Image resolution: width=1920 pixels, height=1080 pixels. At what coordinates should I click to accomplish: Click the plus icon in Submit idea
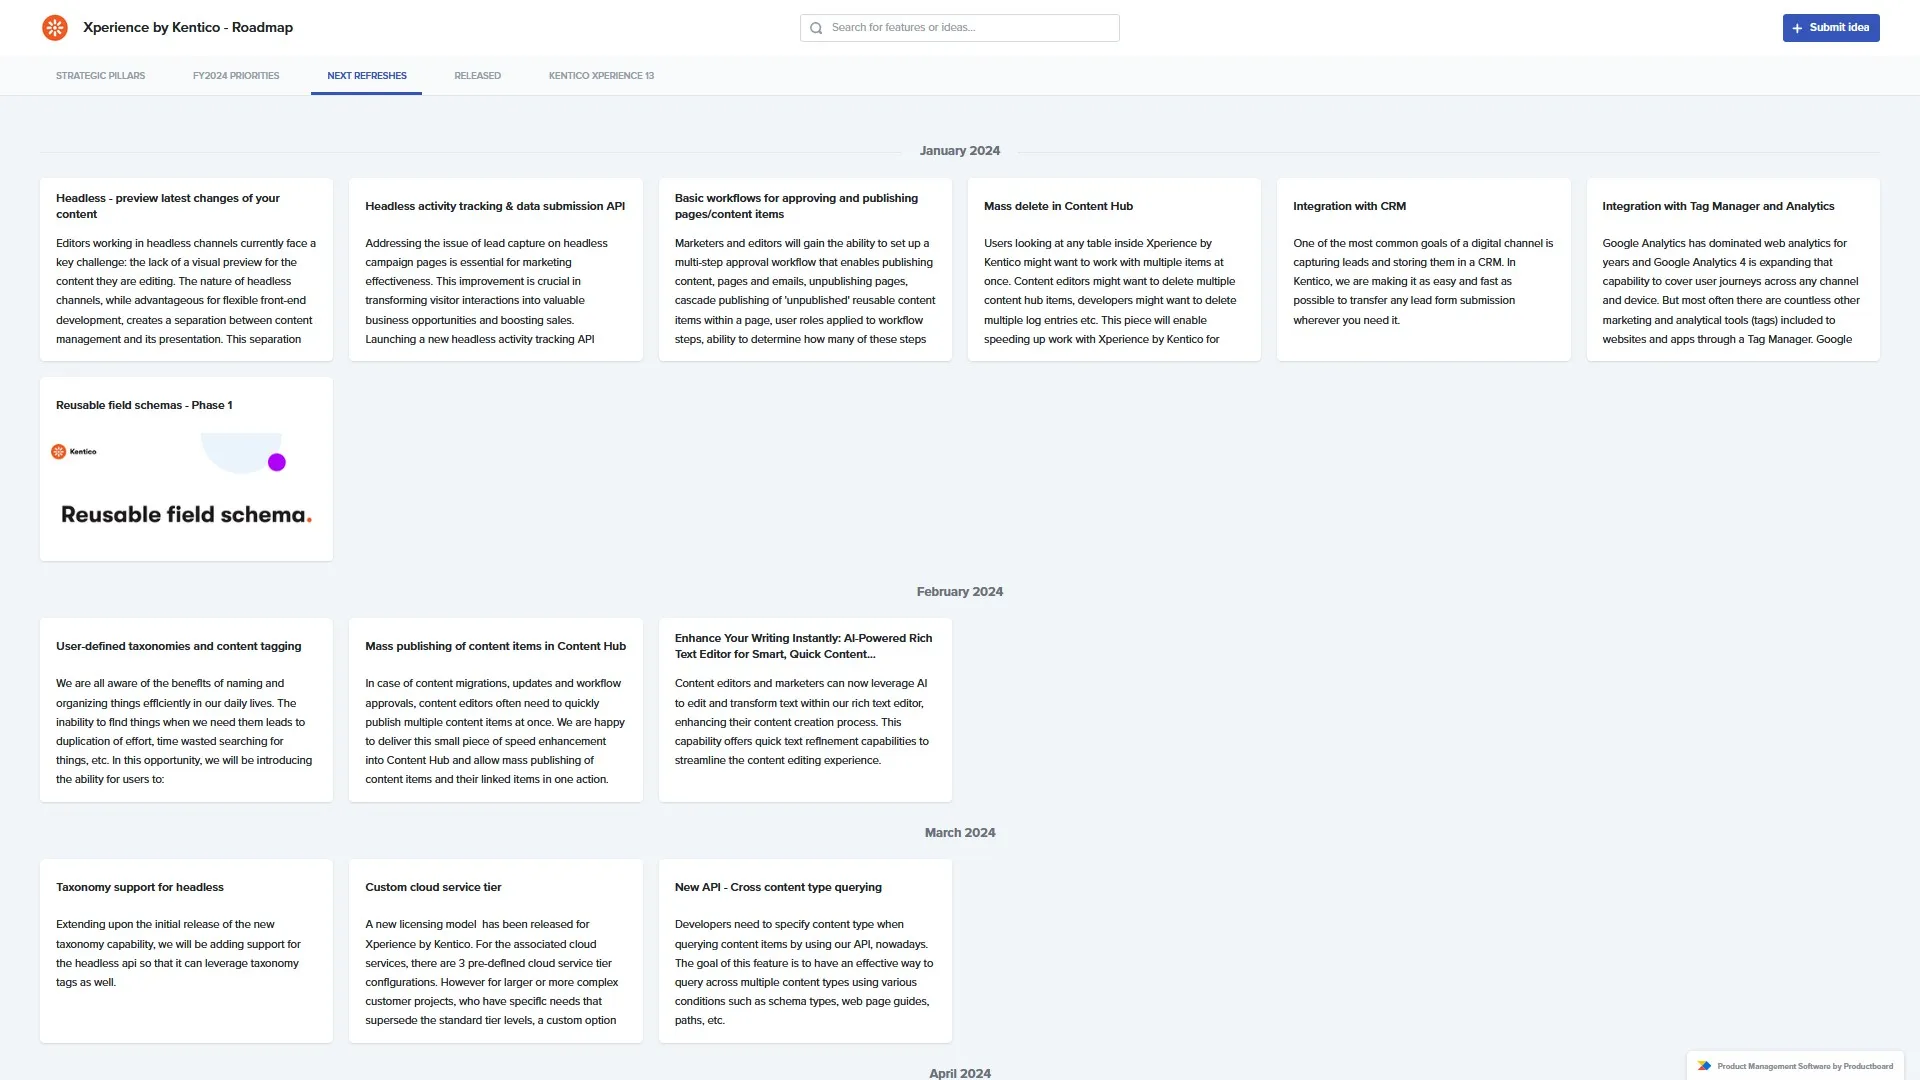1798,28
